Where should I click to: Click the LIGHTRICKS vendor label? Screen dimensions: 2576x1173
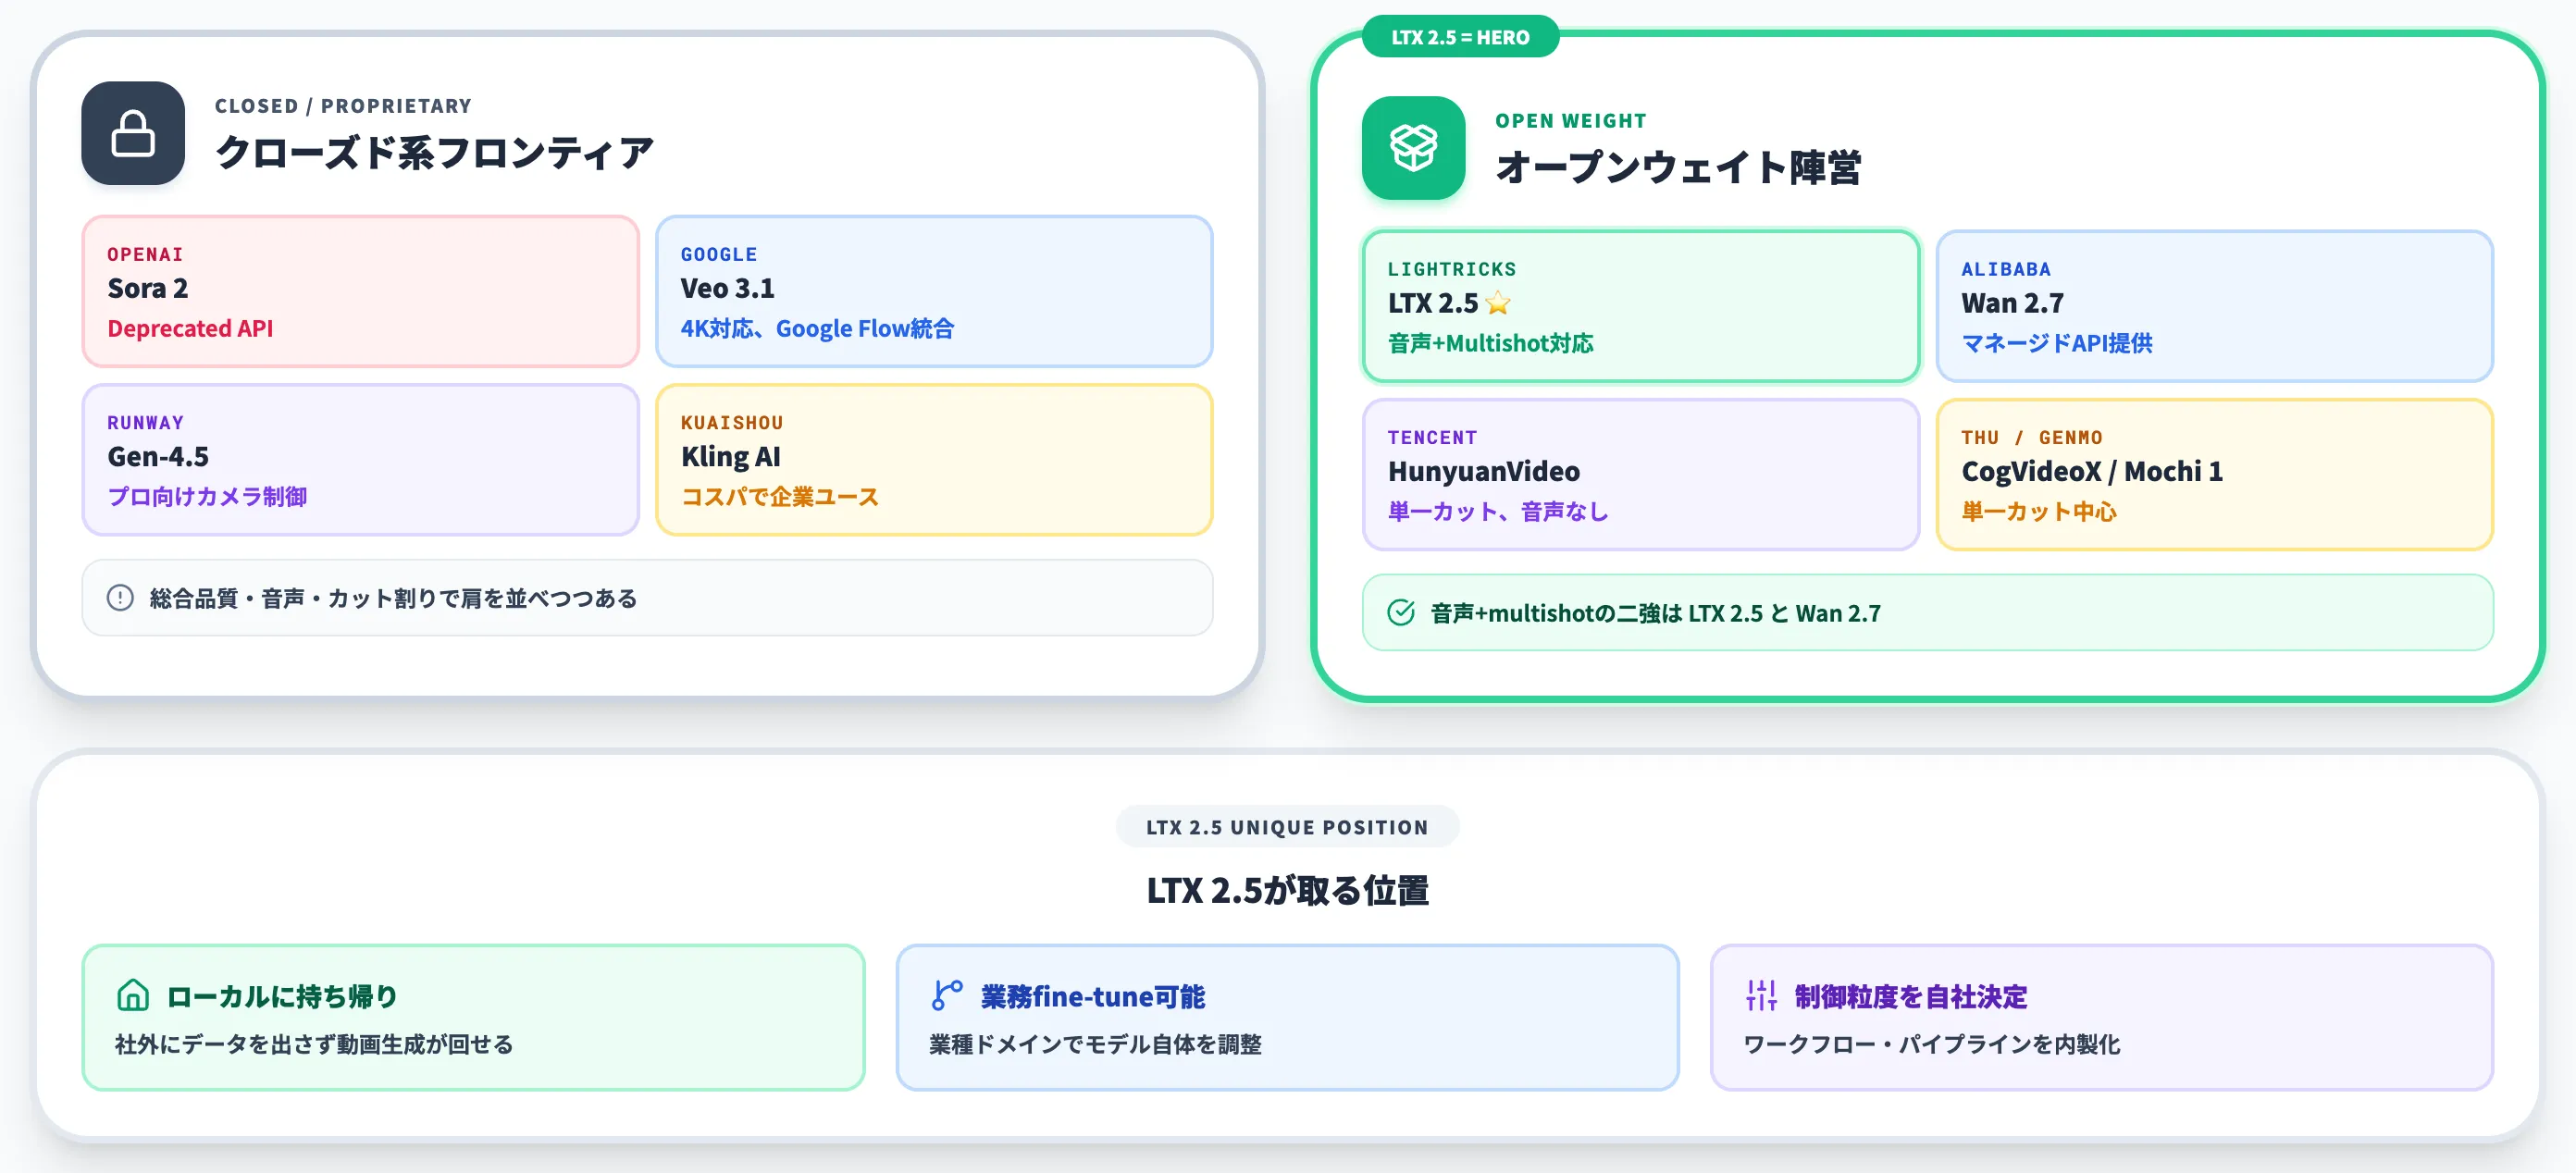[x=1452, y=270]
